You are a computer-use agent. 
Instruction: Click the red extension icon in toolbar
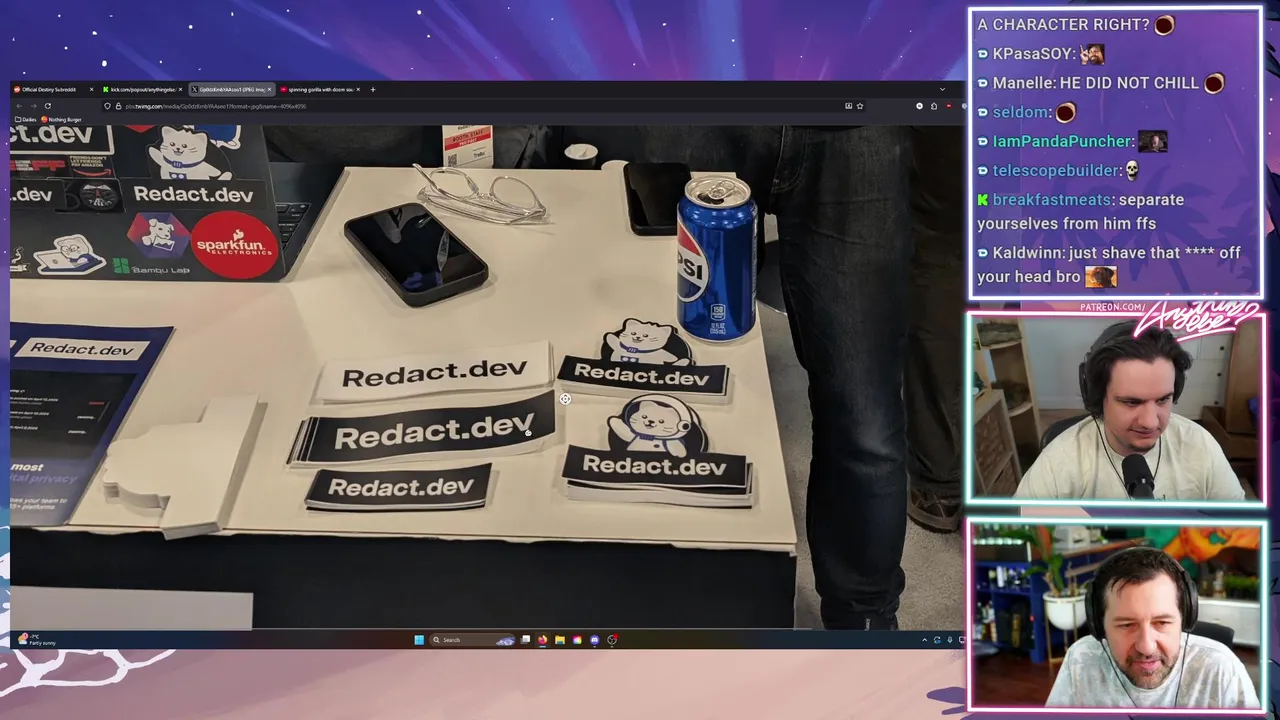pyautogui.click(x=949, y=106)
